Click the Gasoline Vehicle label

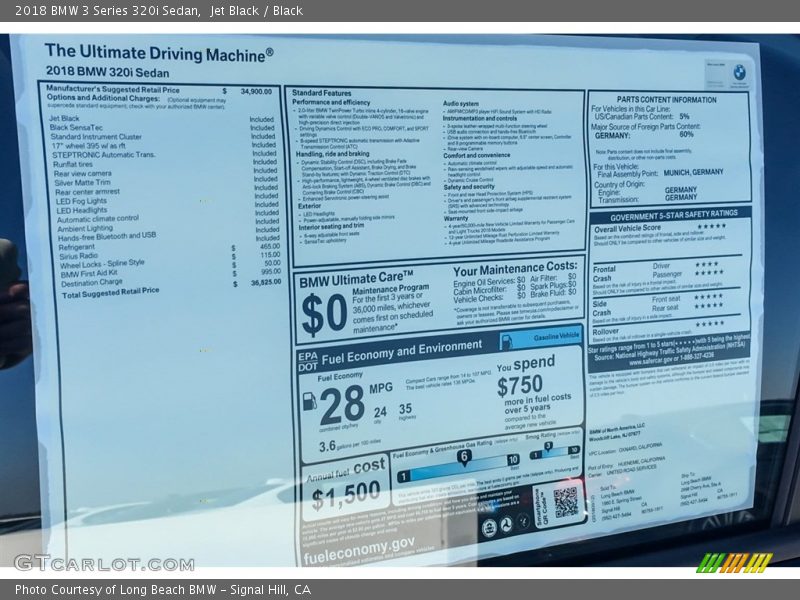(556, 338)
